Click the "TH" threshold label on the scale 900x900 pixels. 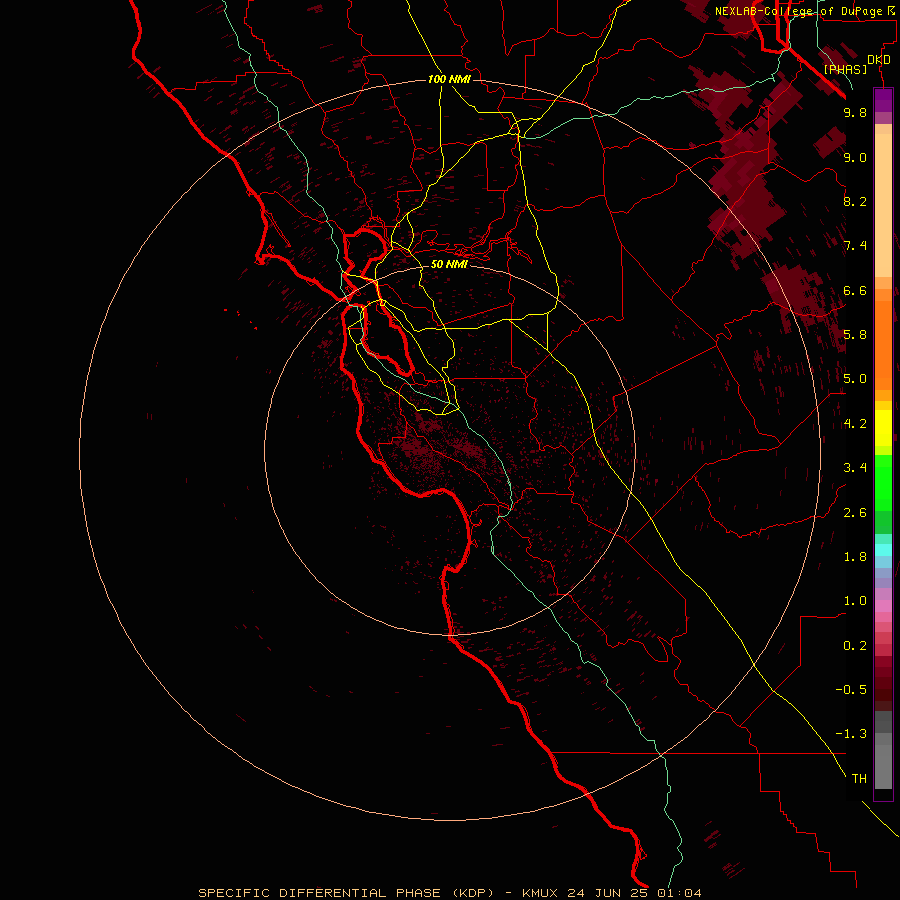(859, 779)
